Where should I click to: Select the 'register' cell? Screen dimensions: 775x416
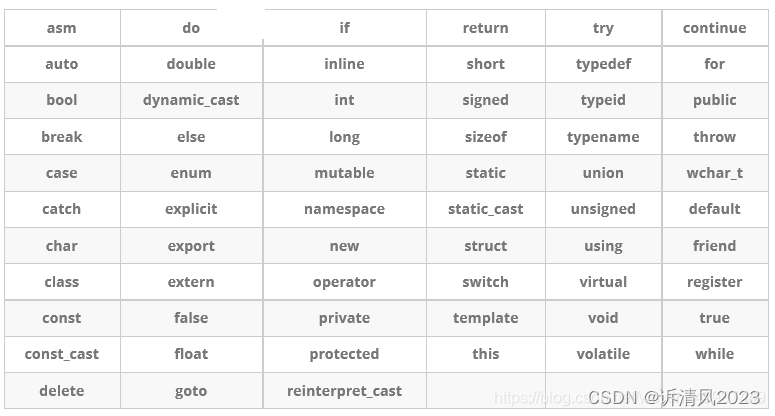[x=715, y=282]
